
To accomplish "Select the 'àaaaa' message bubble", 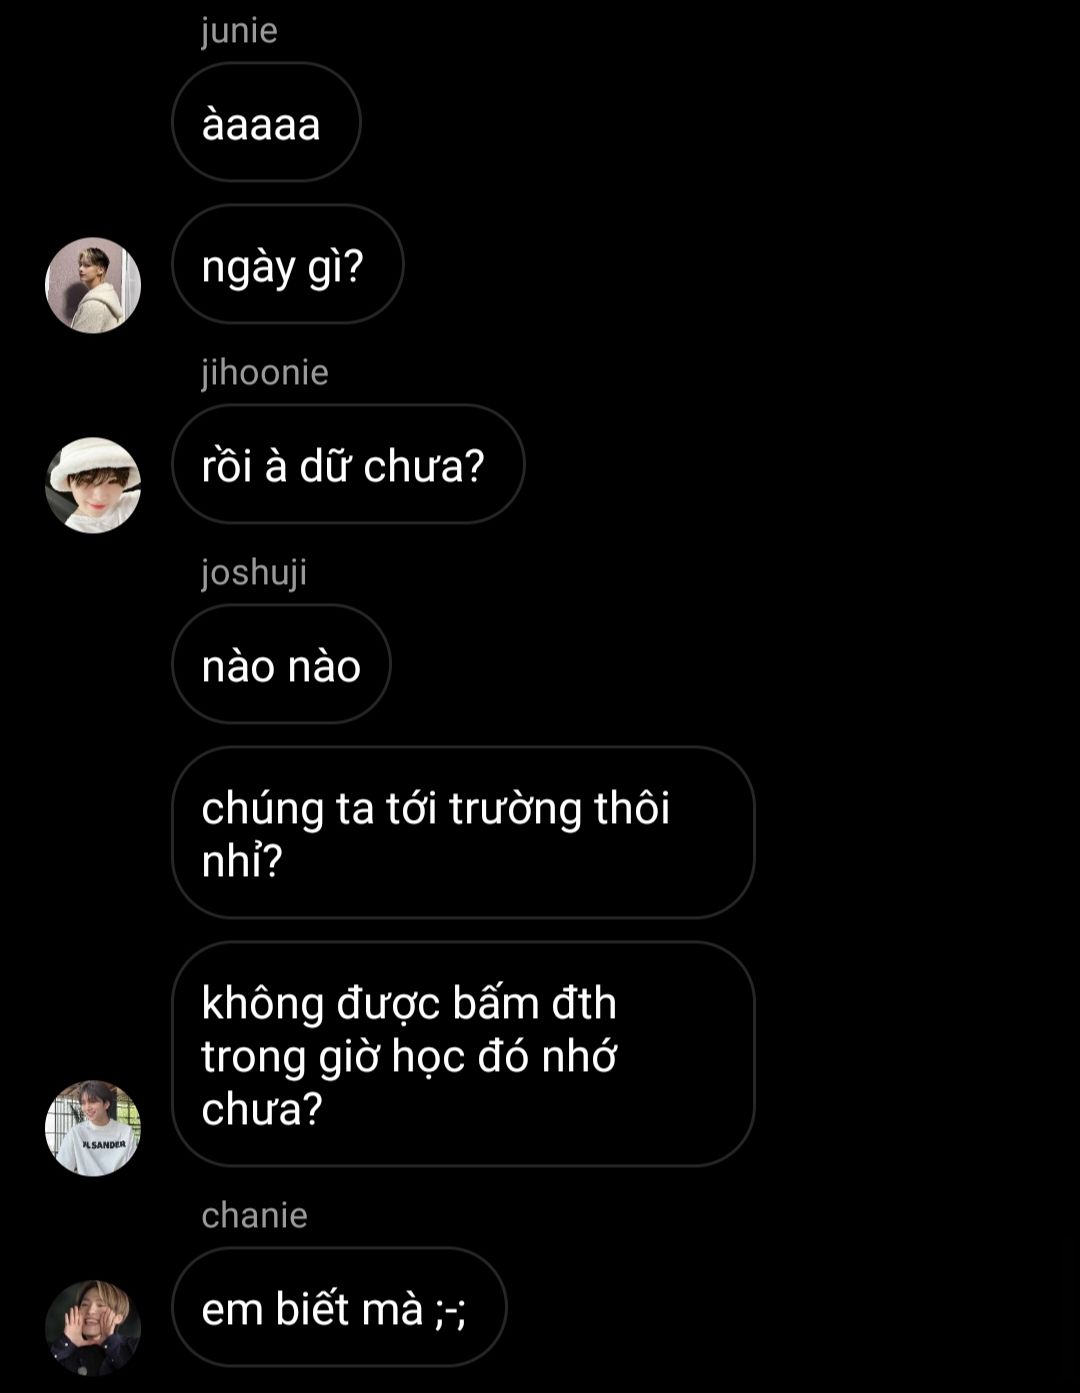I will point(266,122).
